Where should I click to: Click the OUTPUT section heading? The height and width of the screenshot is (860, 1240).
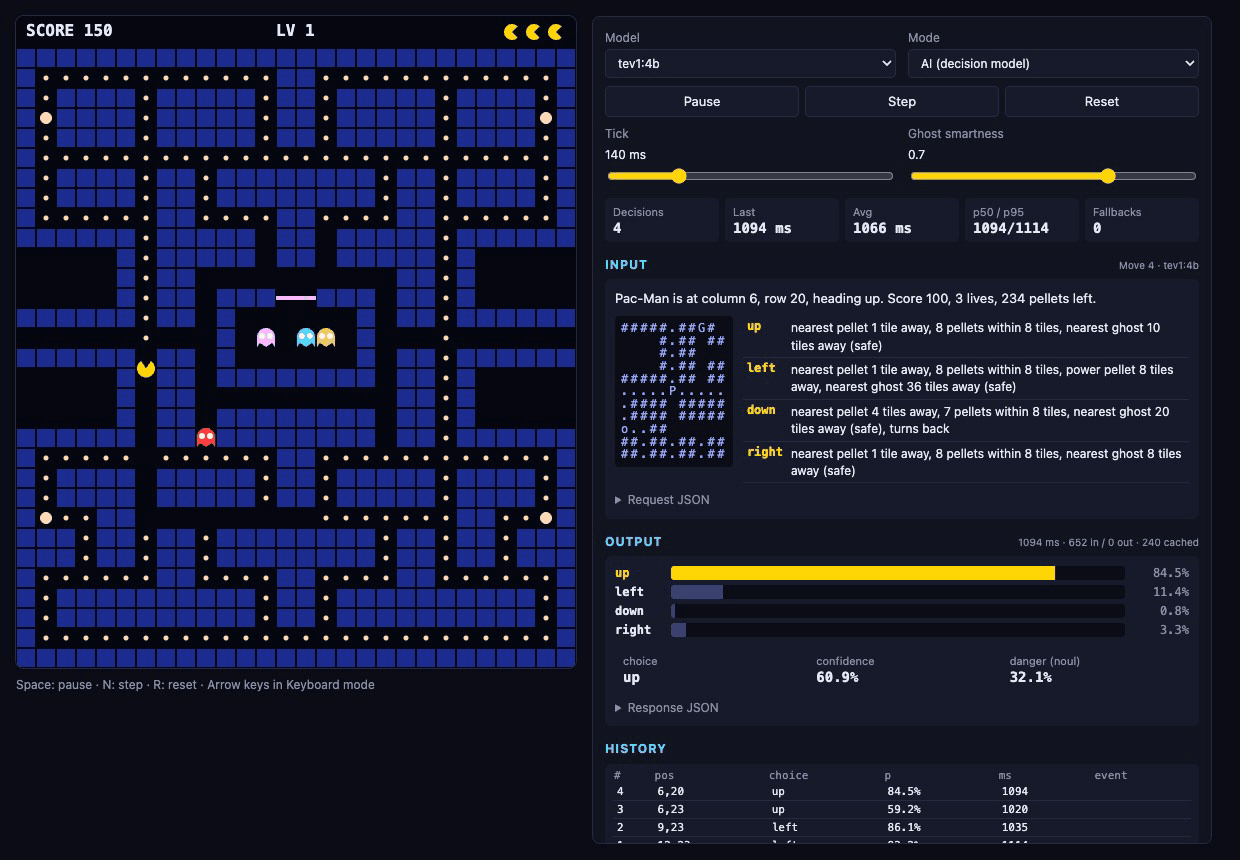(x=633, y=541)
